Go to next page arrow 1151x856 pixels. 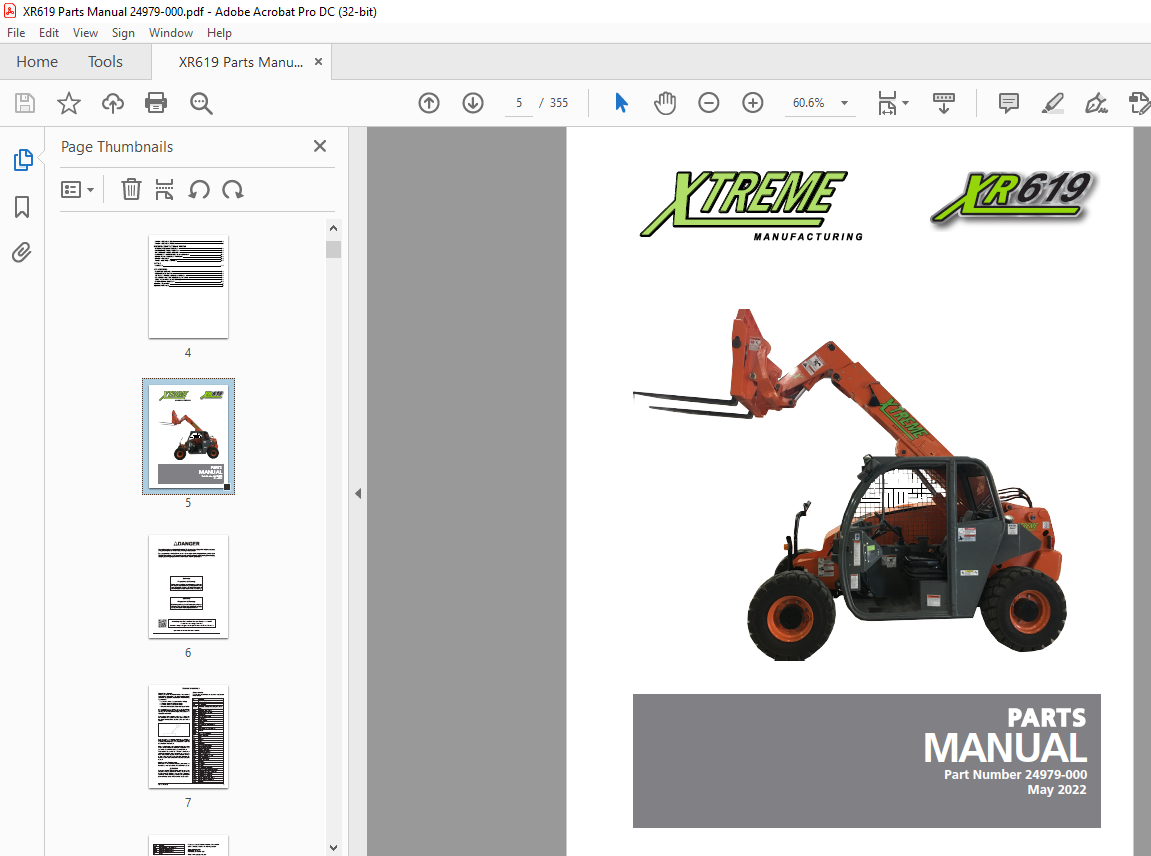click(473, 103)
